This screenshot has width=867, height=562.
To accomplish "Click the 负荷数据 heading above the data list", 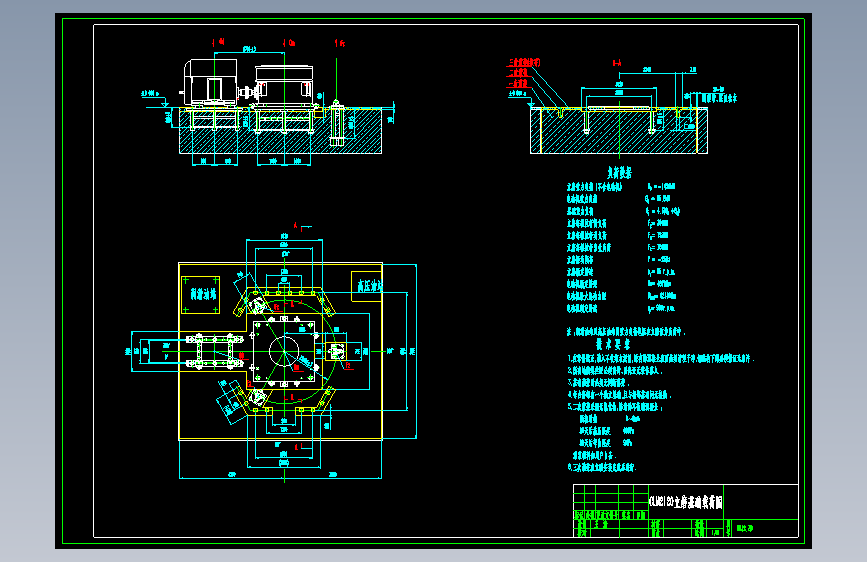I will [x=619, y=173].
